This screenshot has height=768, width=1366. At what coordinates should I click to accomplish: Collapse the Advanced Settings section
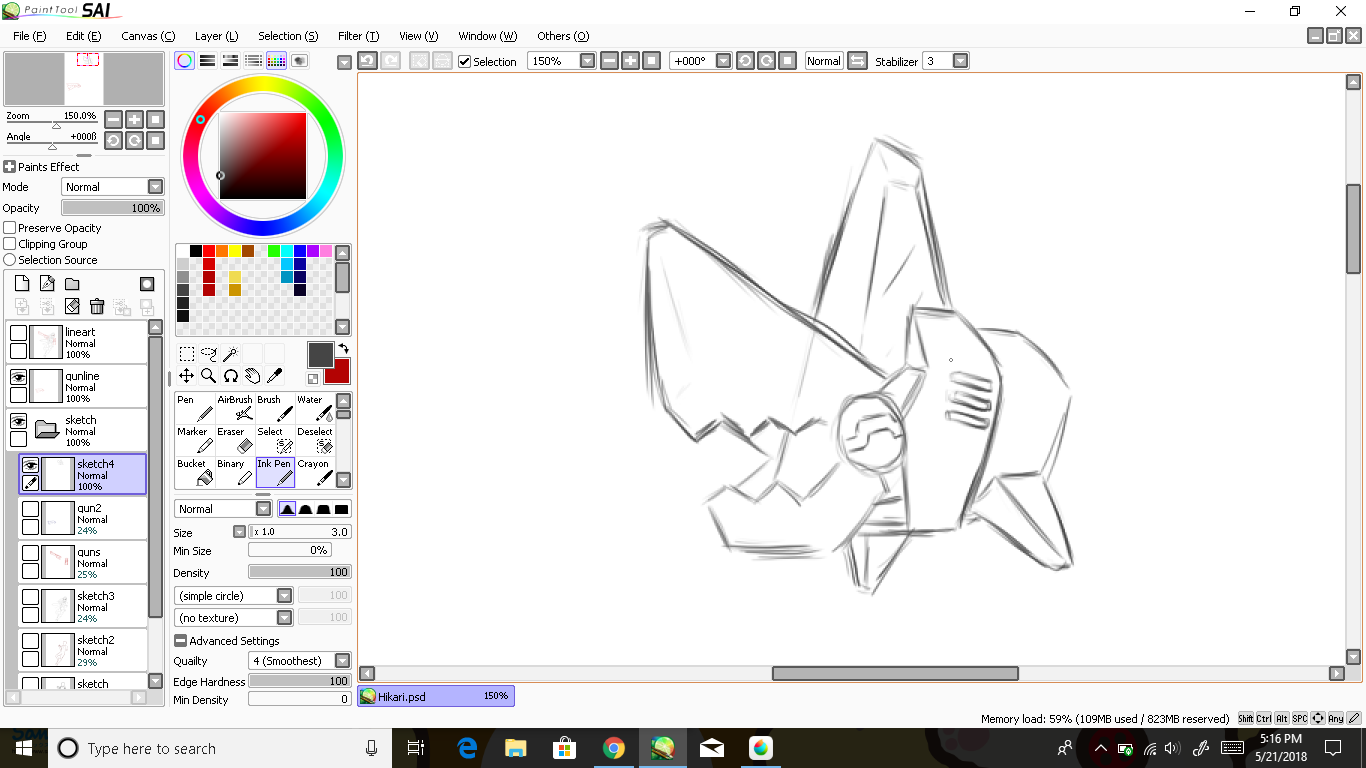click(x=180, y=641)
